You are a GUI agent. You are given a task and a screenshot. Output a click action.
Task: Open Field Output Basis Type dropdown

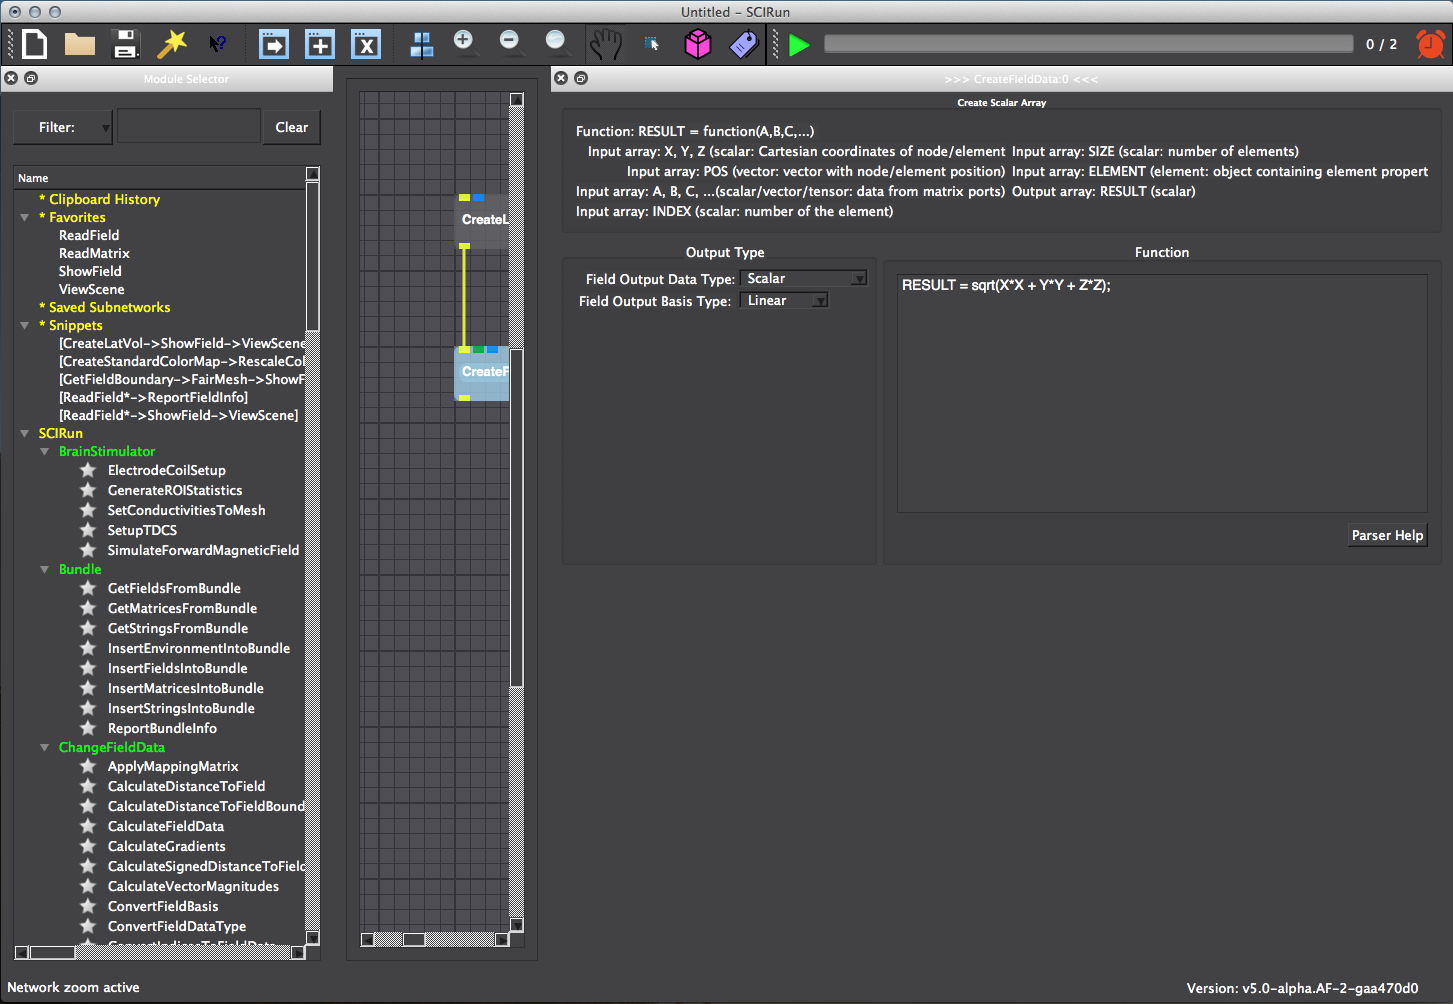click(784, 301)
